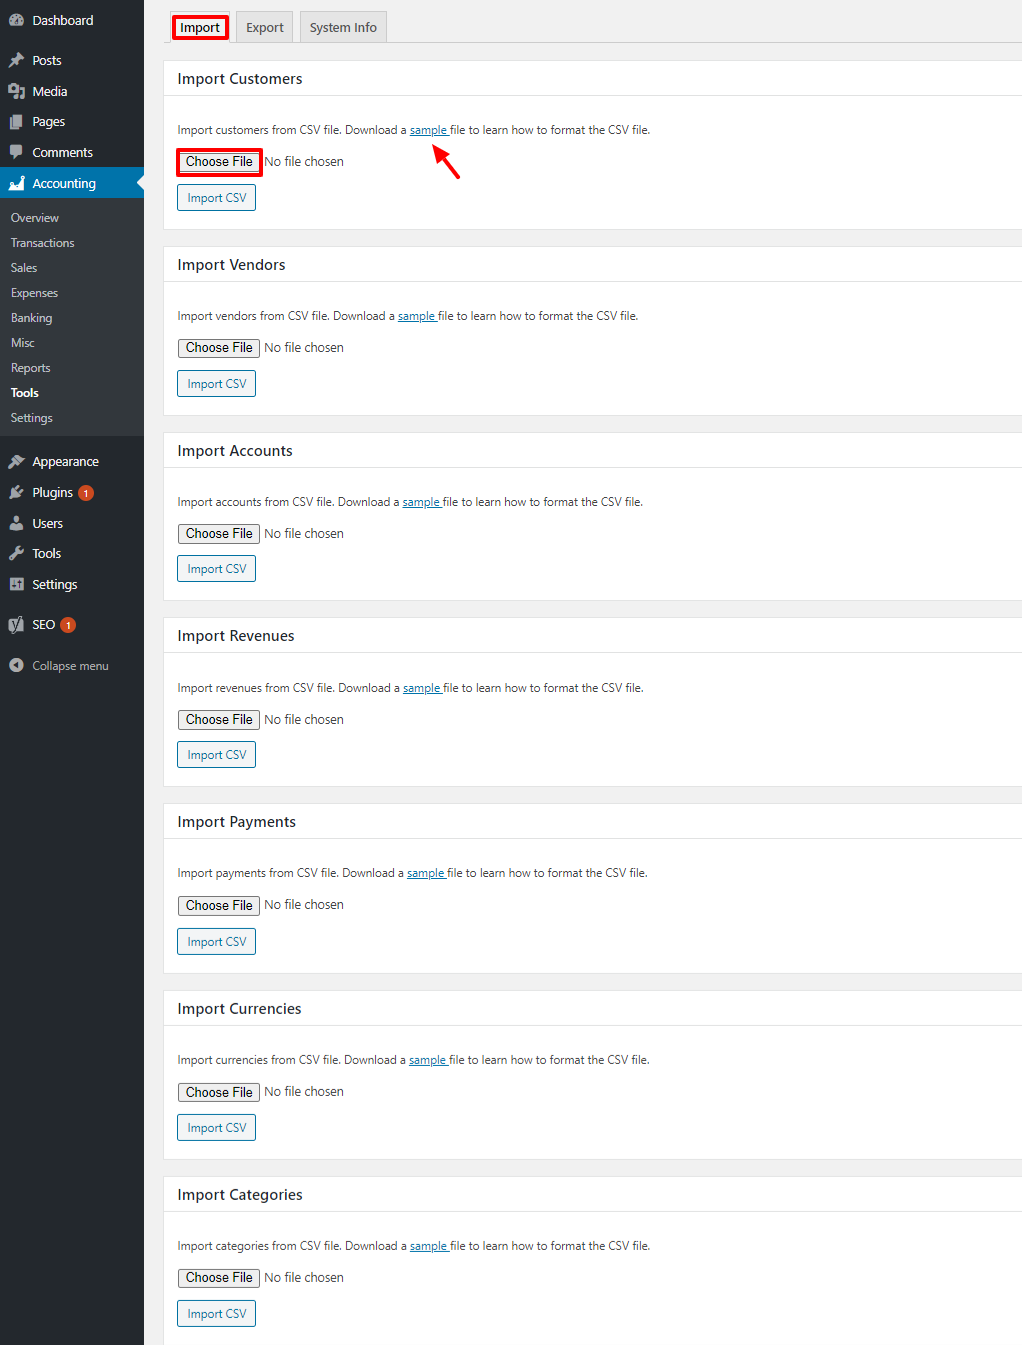Viewport: 1022px width, 1345px height.
Task: Click the Posts pushpin icon
Action: pyautogui.click(x=16, y=60)
